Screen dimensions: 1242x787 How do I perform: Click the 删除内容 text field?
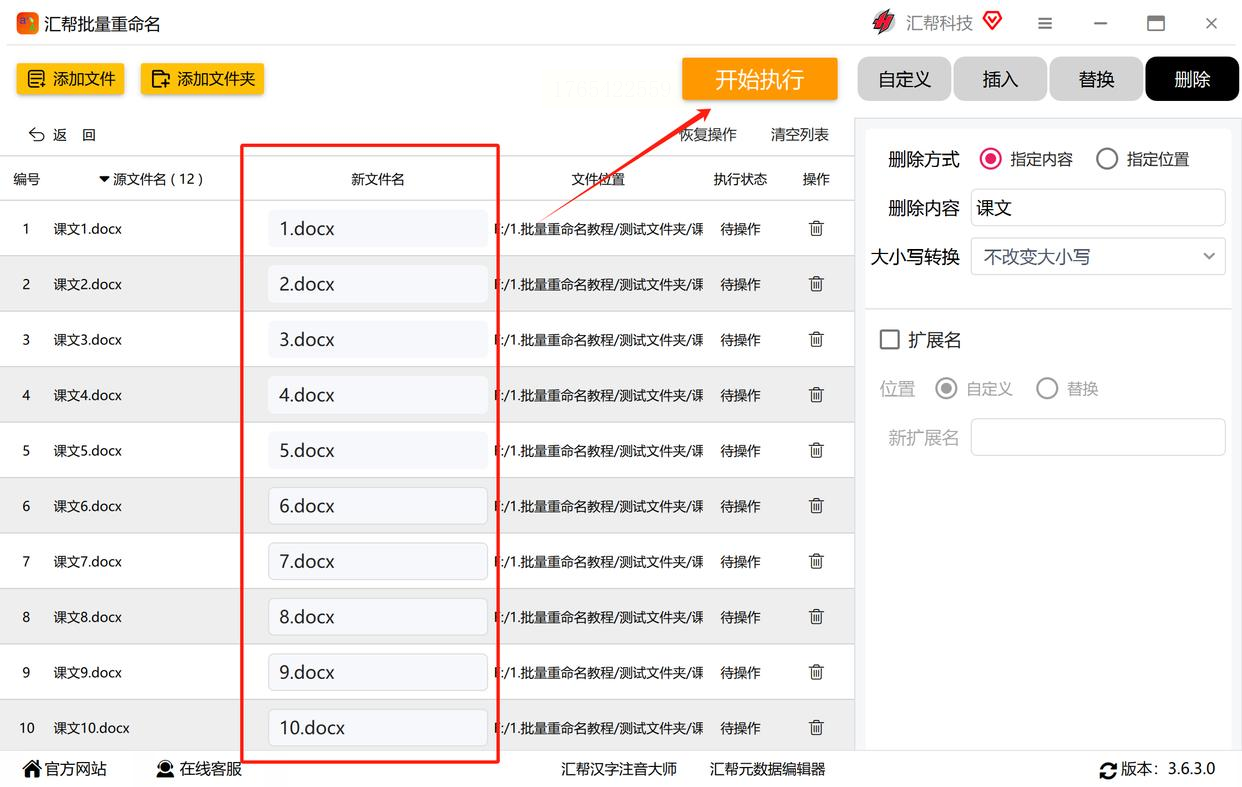(x=1097, y=208)
